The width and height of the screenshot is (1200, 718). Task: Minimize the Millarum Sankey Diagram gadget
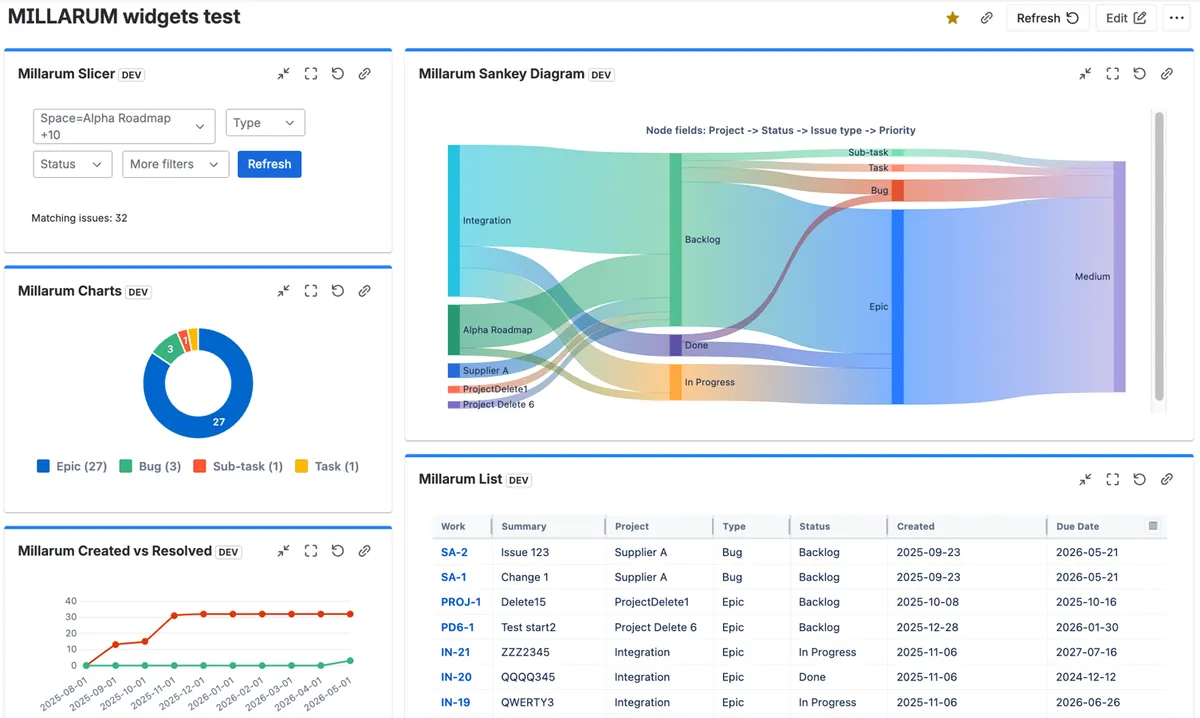[1085, 74]
